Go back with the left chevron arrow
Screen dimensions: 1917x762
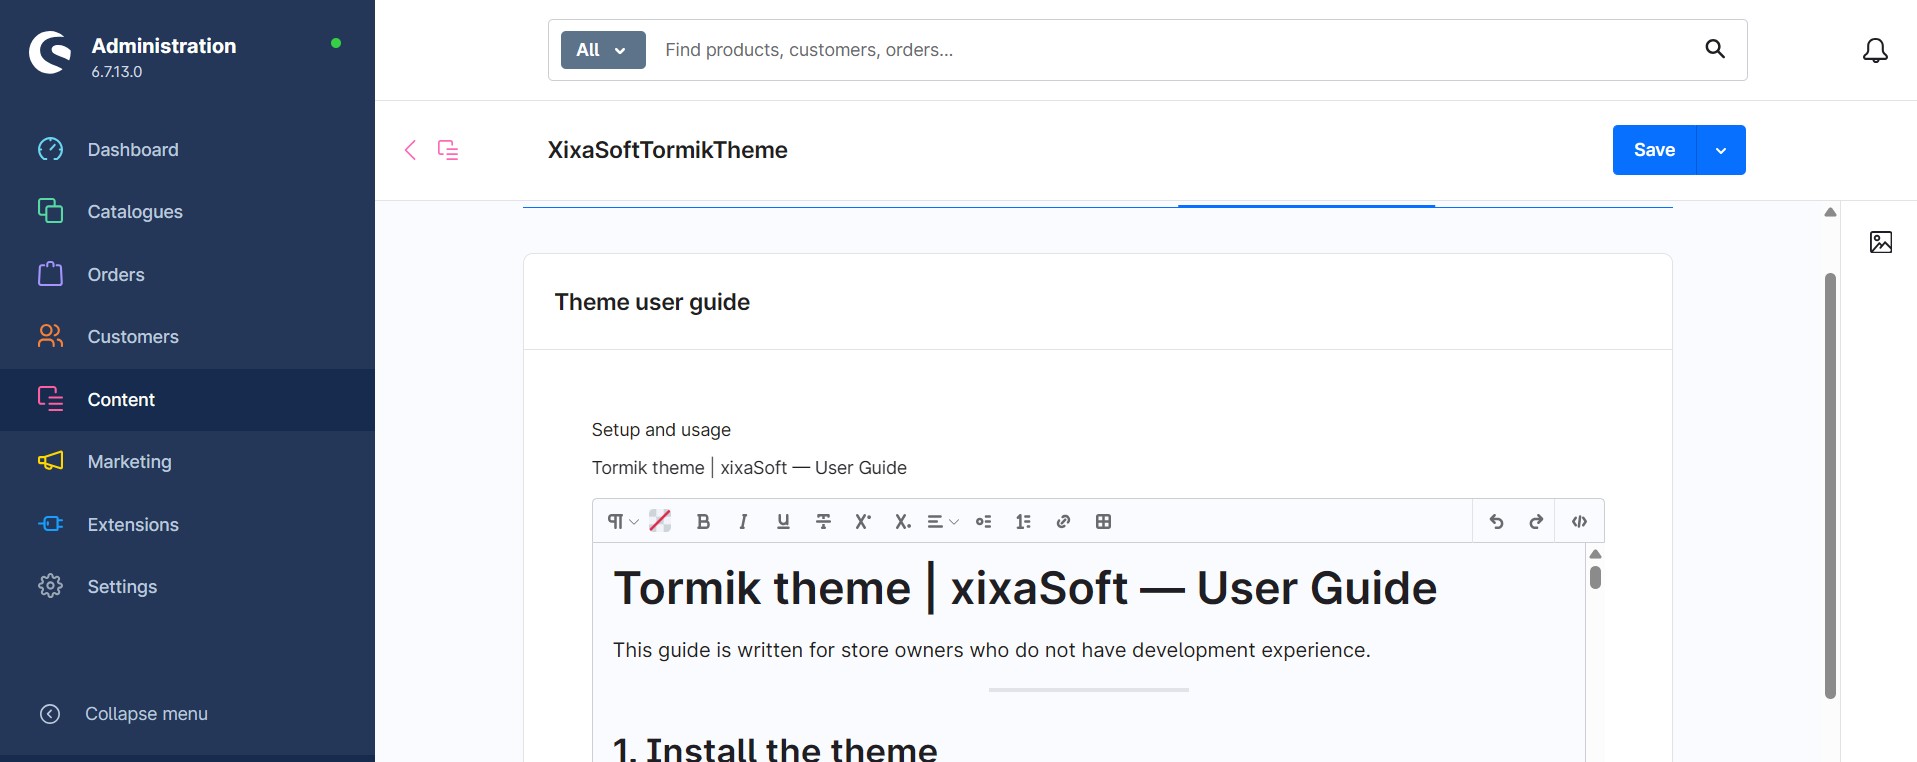pyautogui.click(x=410, y=150)
